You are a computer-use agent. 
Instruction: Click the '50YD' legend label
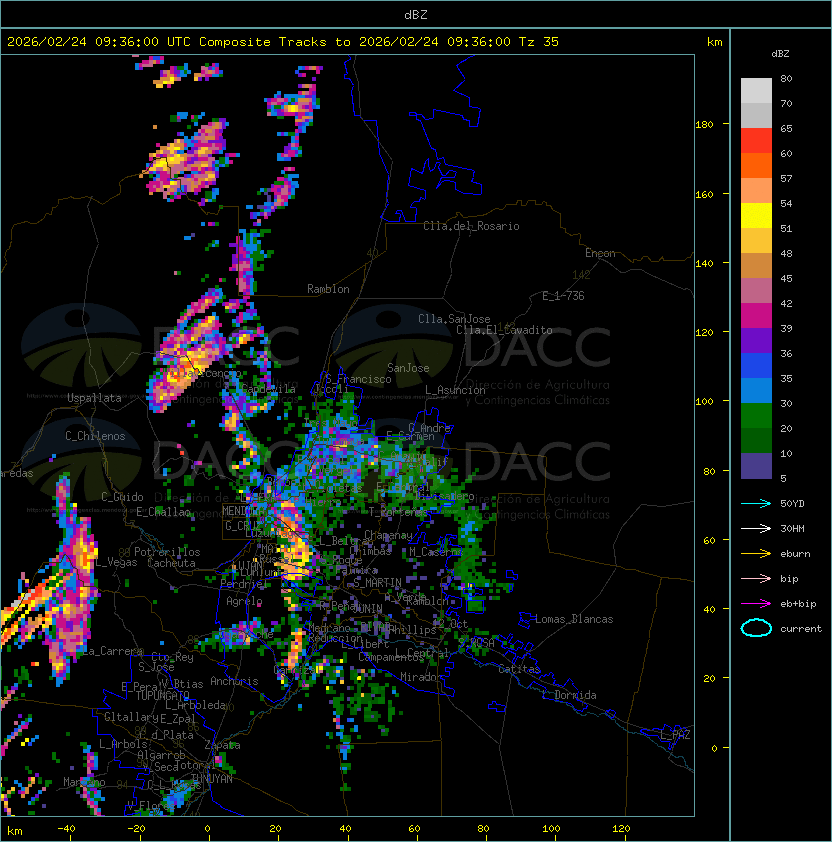[x=792, y=504]
